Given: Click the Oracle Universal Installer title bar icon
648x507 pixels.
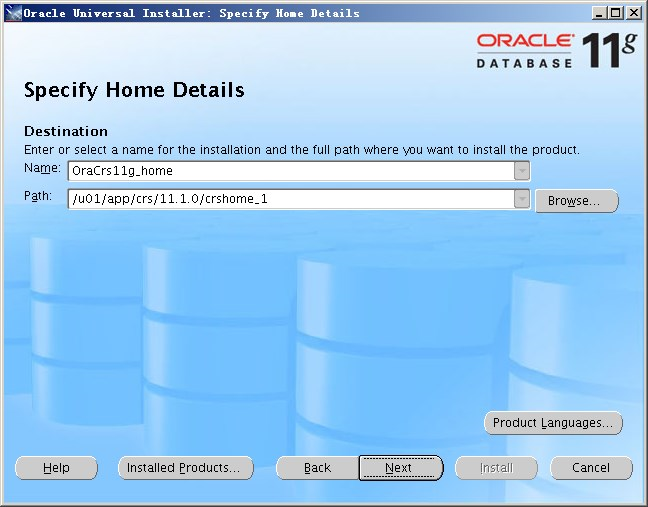Looking at the screenshot, I should click(12, 13).
